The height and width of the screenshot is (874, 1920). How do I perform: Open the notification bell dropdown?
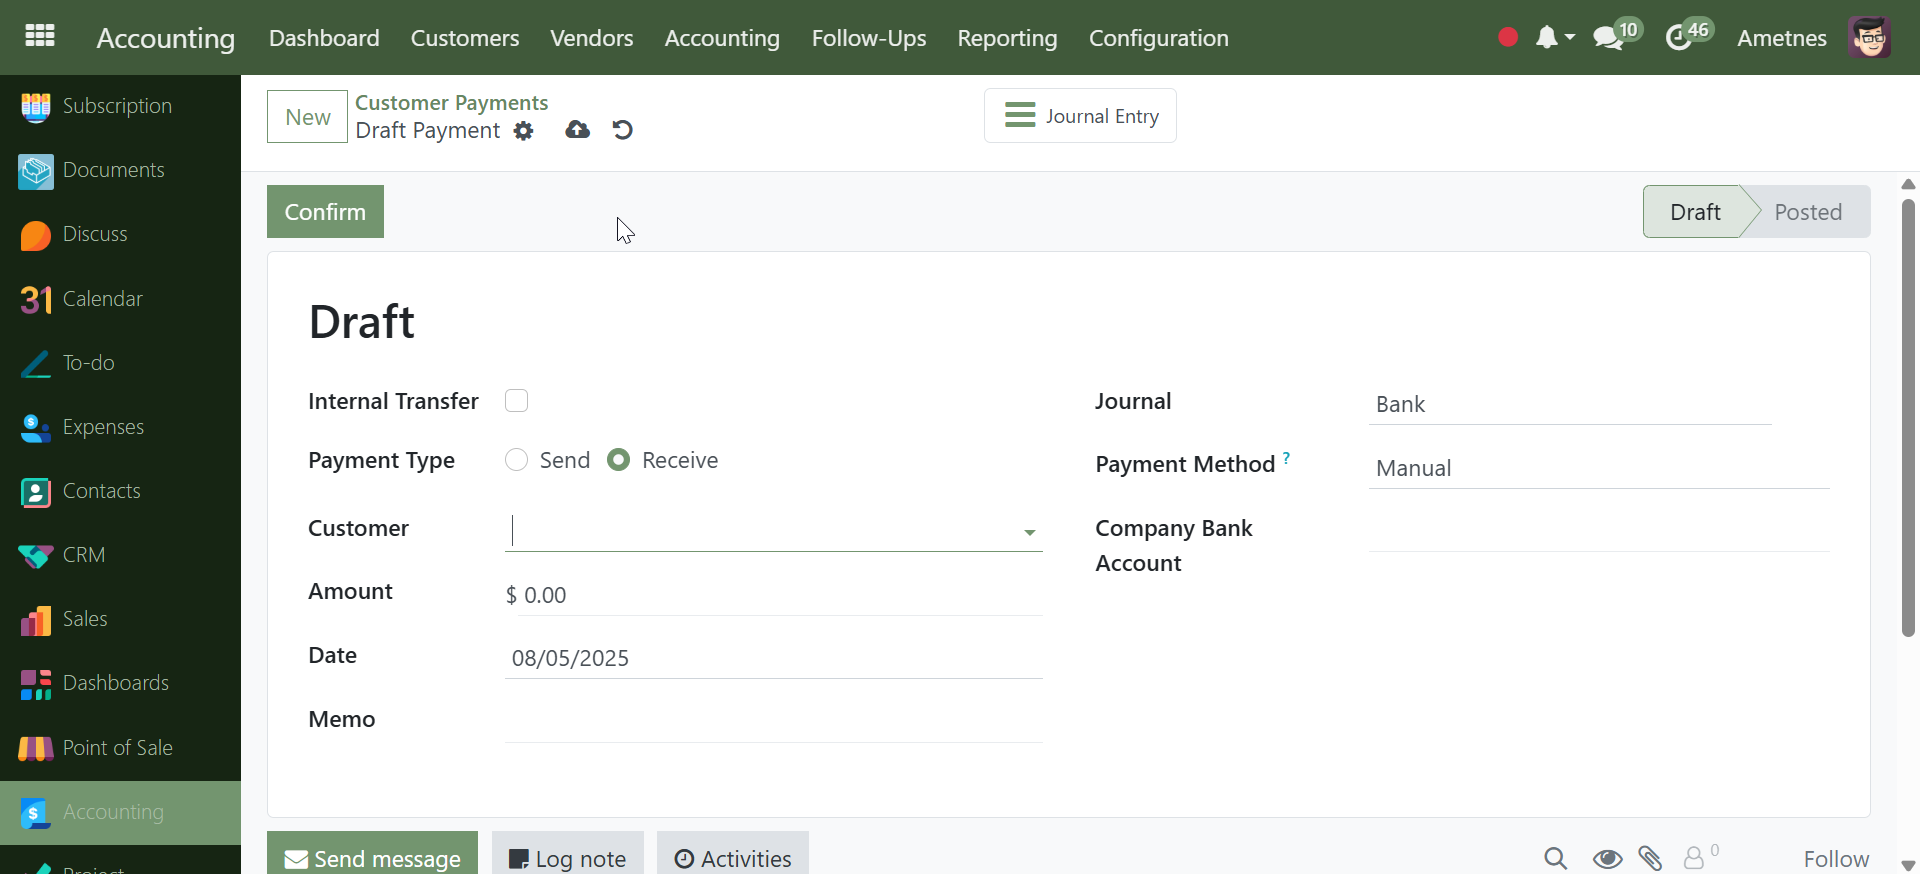[1553, 38]
